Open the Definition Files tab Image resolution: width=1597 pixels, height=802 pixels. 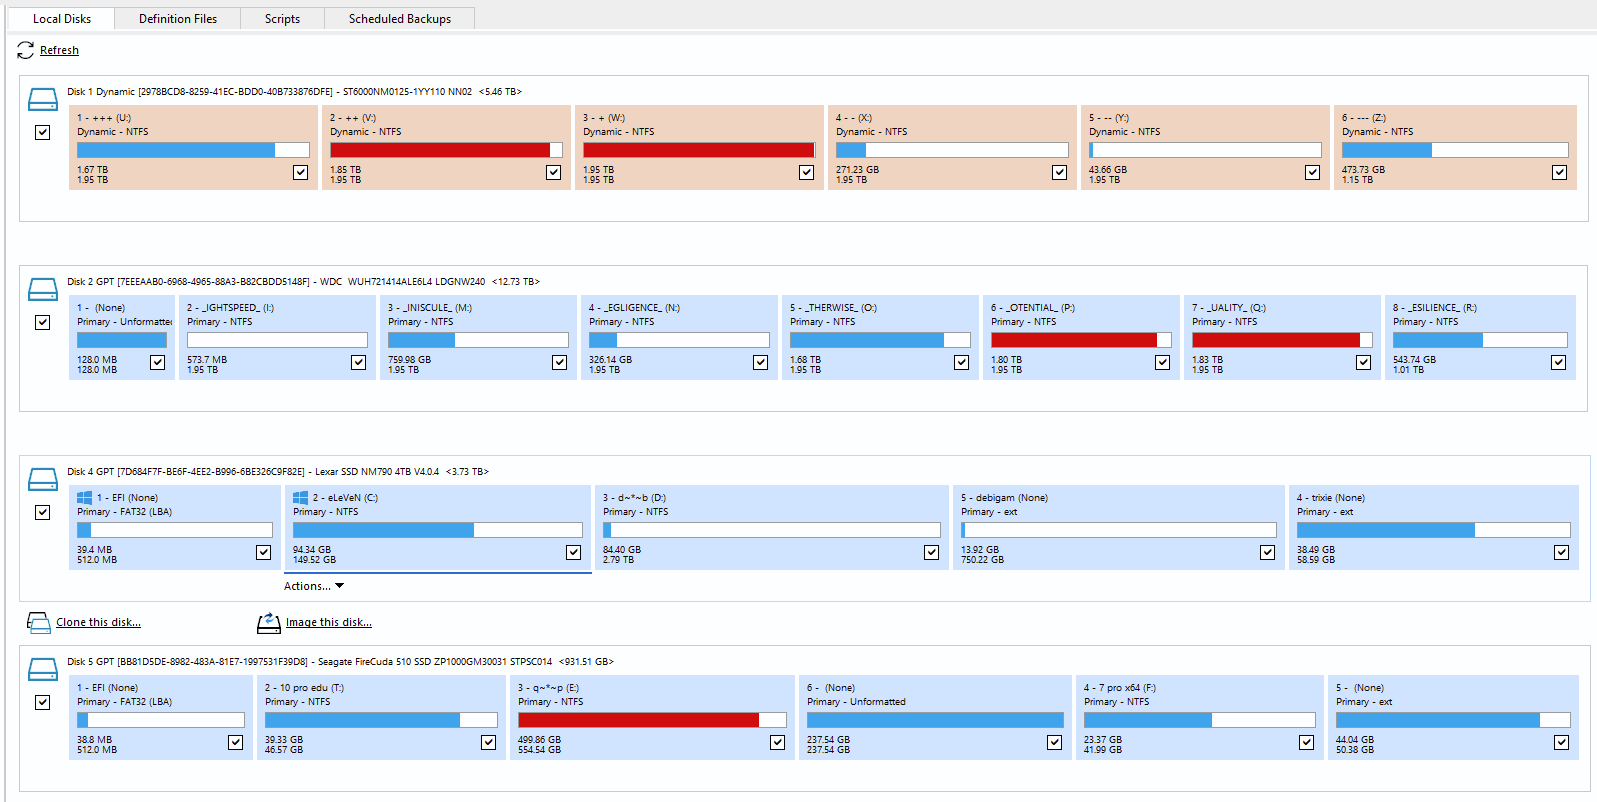(x=178, y=19)
